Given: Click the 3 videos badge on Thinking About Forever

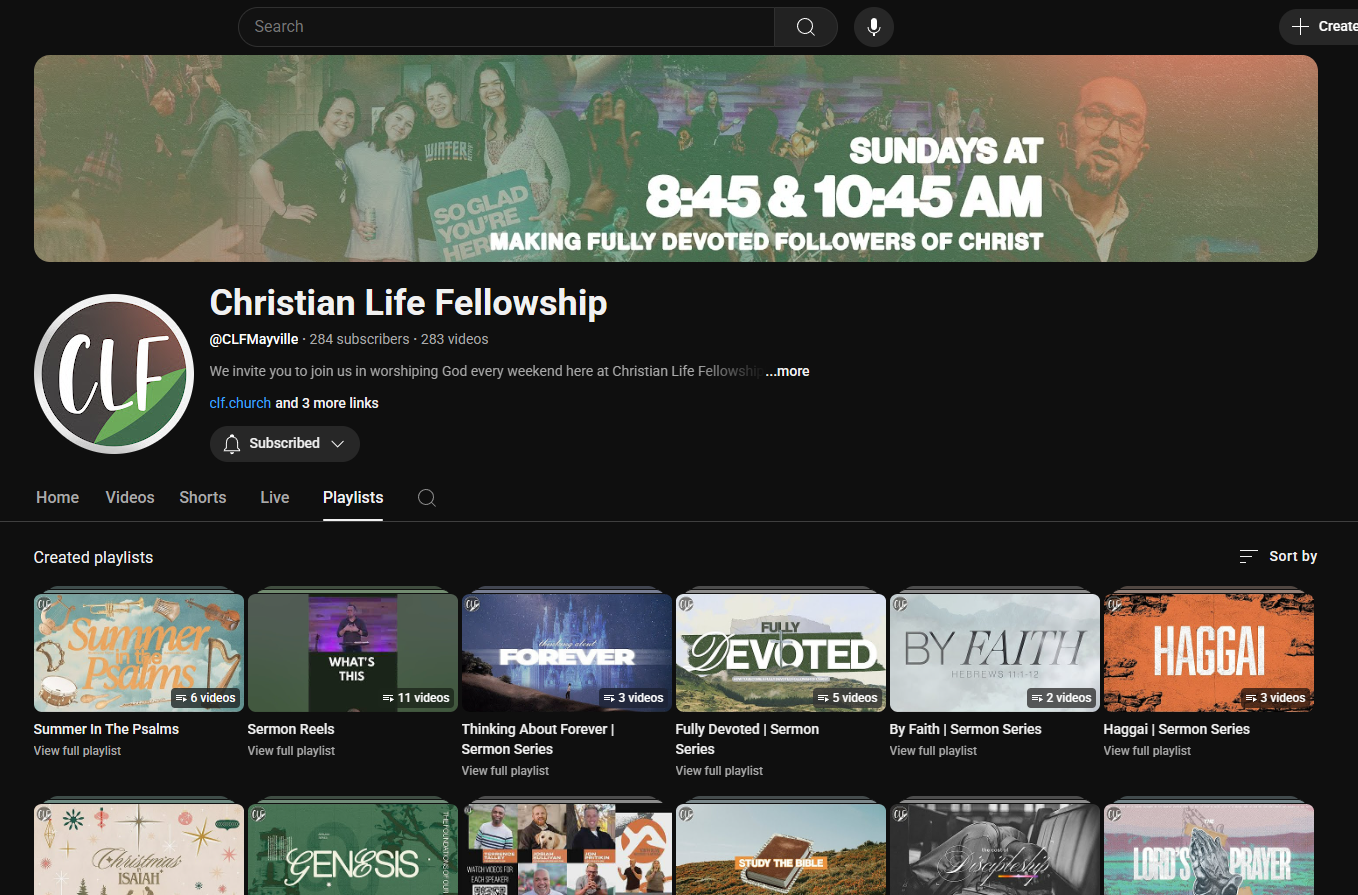Looking at the screenshot, I should (x=633, y=697).
